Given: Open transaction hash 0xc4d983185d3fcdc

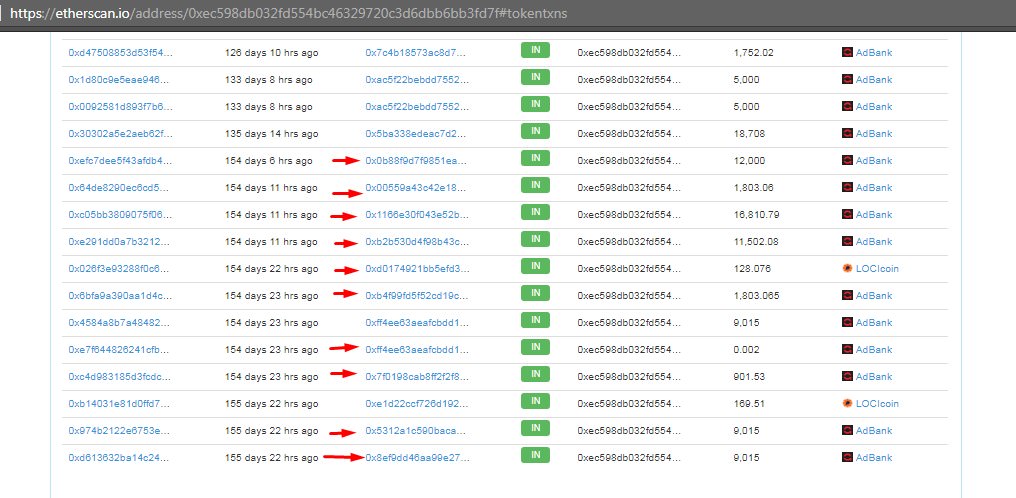Looking at the screenshot, I should tap(121, 376).
